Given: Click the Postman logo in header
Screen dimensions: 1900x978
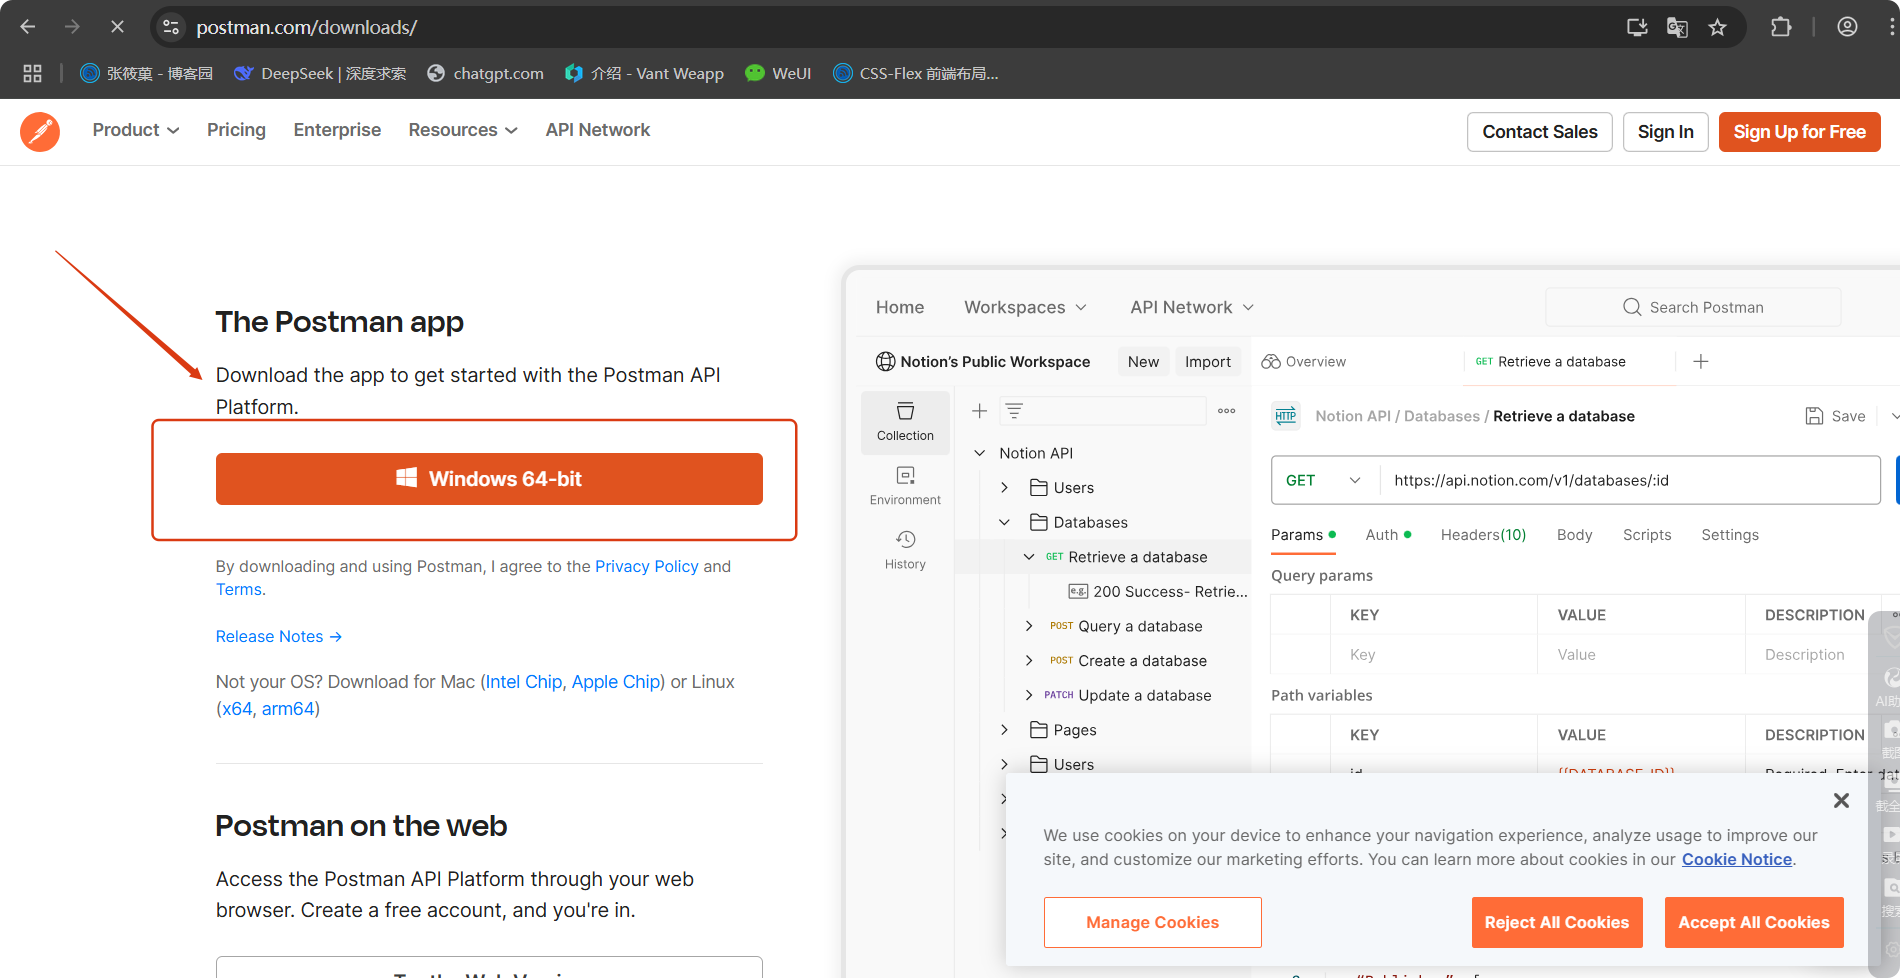Looking at the screenshot, I should 40,131.
